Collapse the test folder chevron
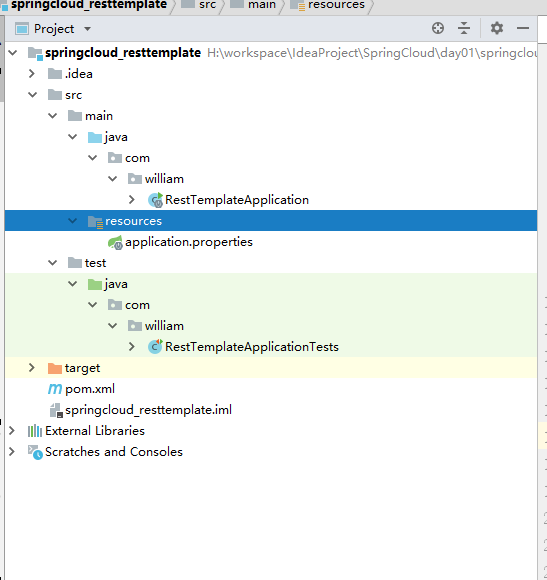Image resolution: width=547 pixels, height=580 pixels. pyautogui.click(x=53, y=263)
